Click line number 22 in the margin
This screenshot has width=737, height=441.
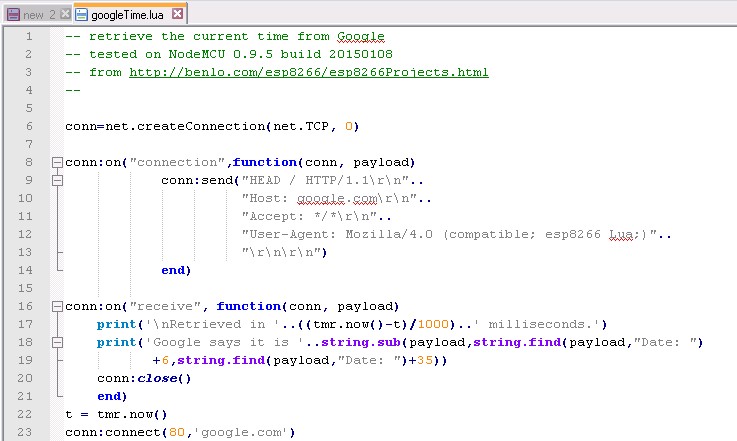tap(26, 414)
